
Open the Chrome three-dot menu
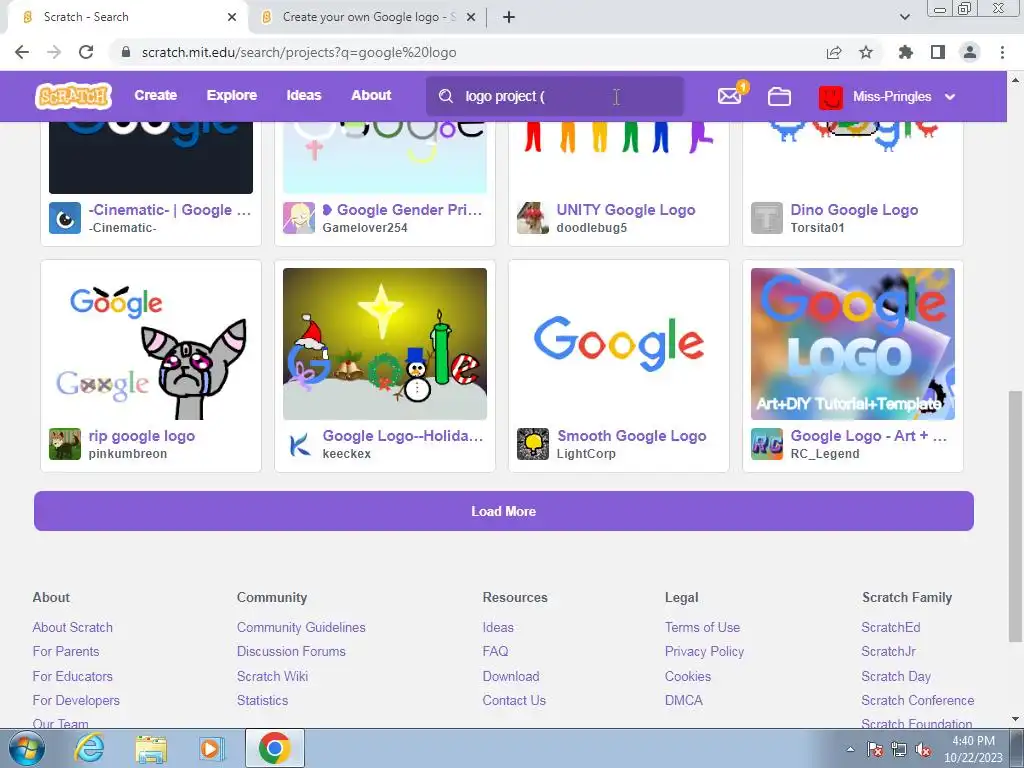click(x=1002, y=52)
